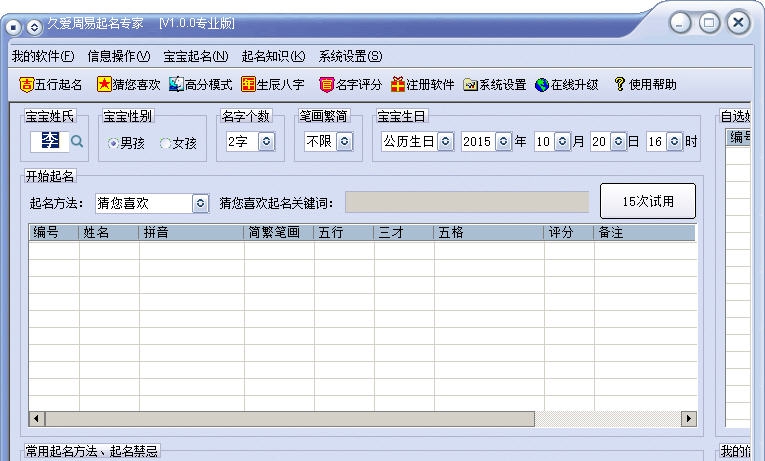Launch the 猜您喜欢 star tool
The width and height of the screenshot is (765, 461).
pyautogui.click(x=128, y=84)
